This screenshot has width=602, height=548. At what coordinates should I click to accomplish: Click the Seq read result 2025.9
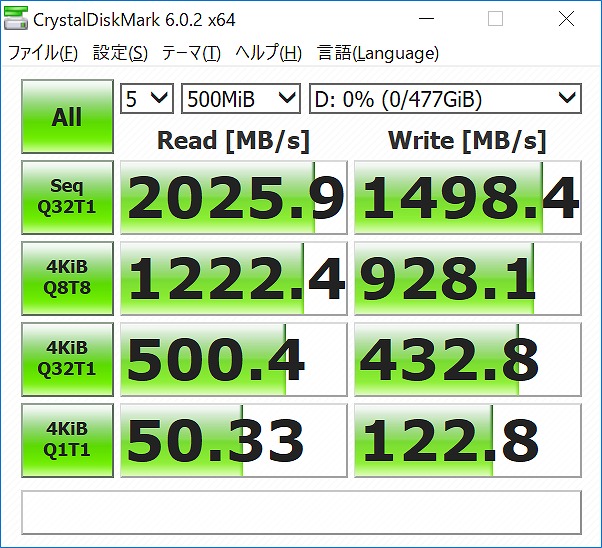[x=234, y=197]
